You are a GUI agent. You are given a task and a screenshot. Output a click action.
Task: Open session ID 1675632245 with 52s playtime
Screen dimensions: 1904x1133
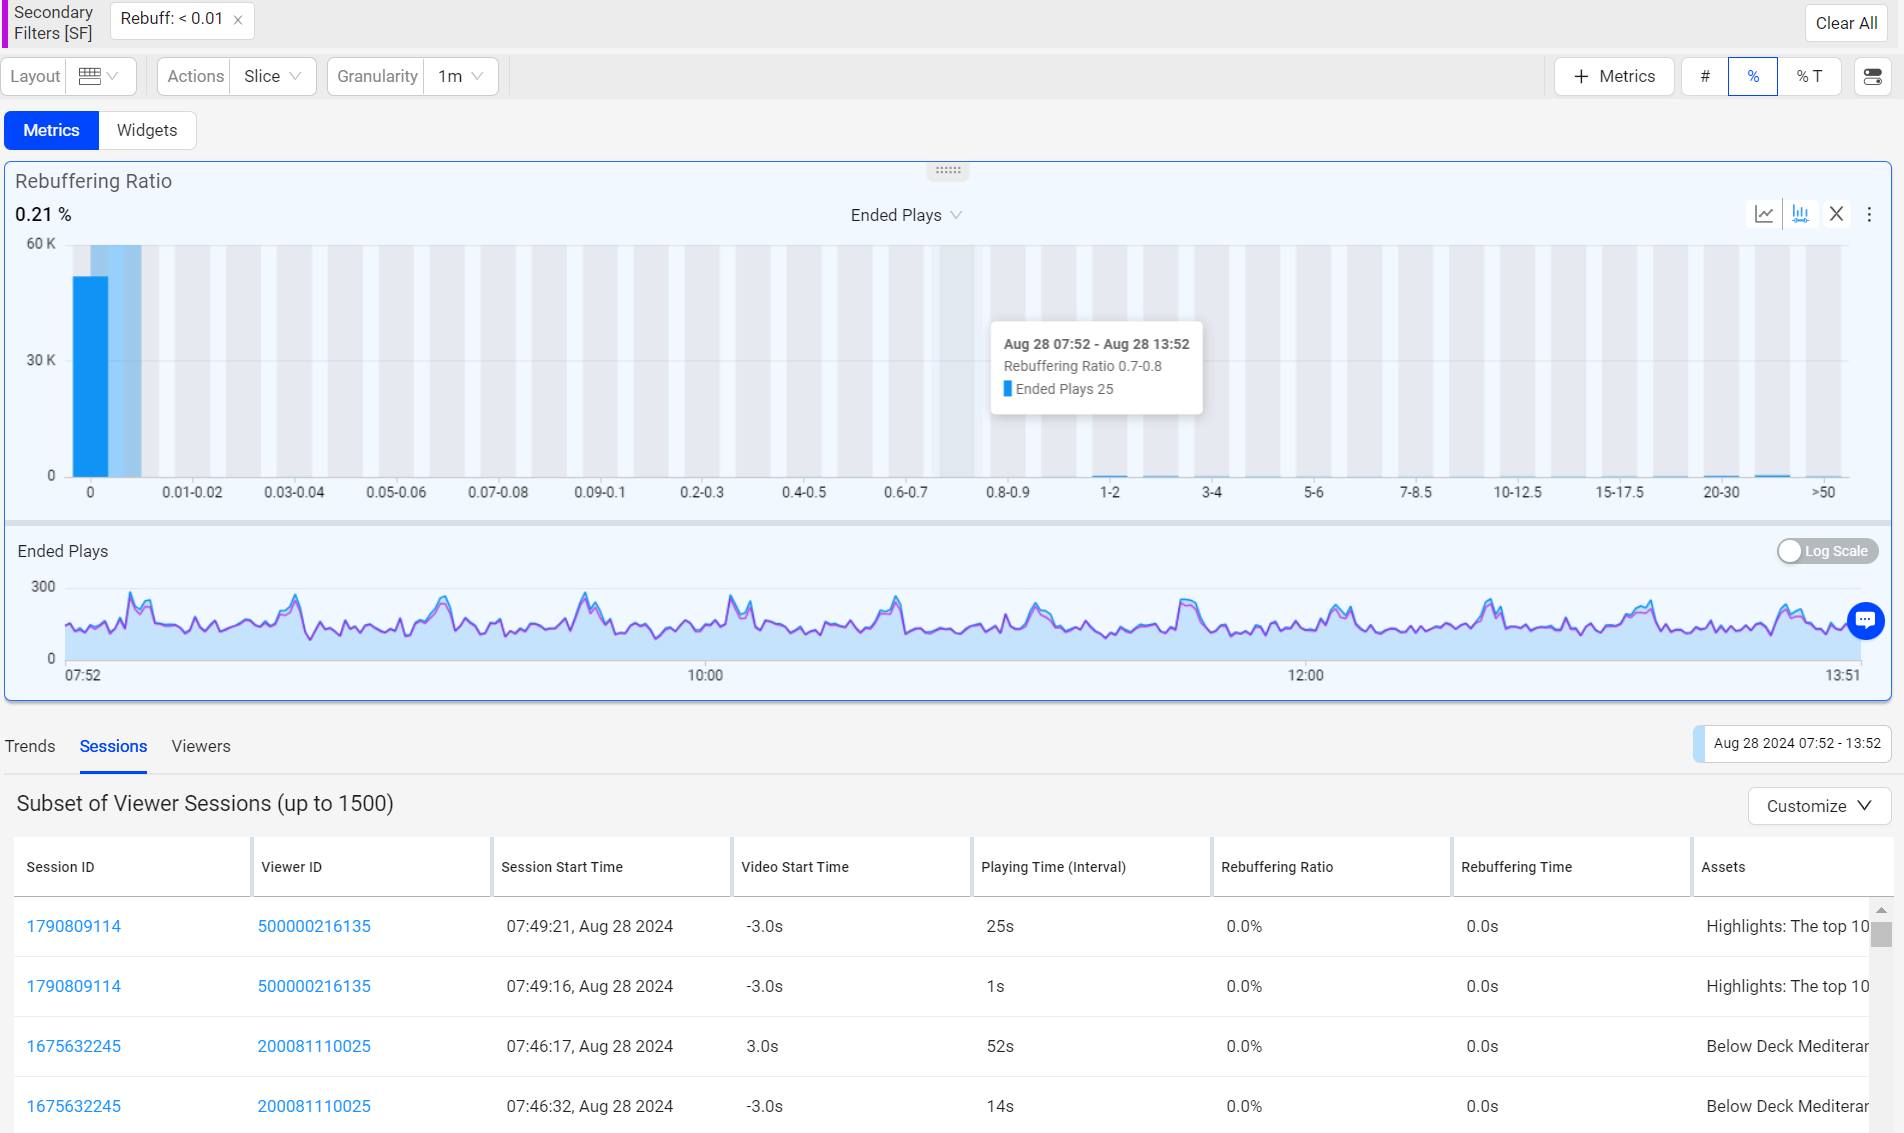point(73,1046)
